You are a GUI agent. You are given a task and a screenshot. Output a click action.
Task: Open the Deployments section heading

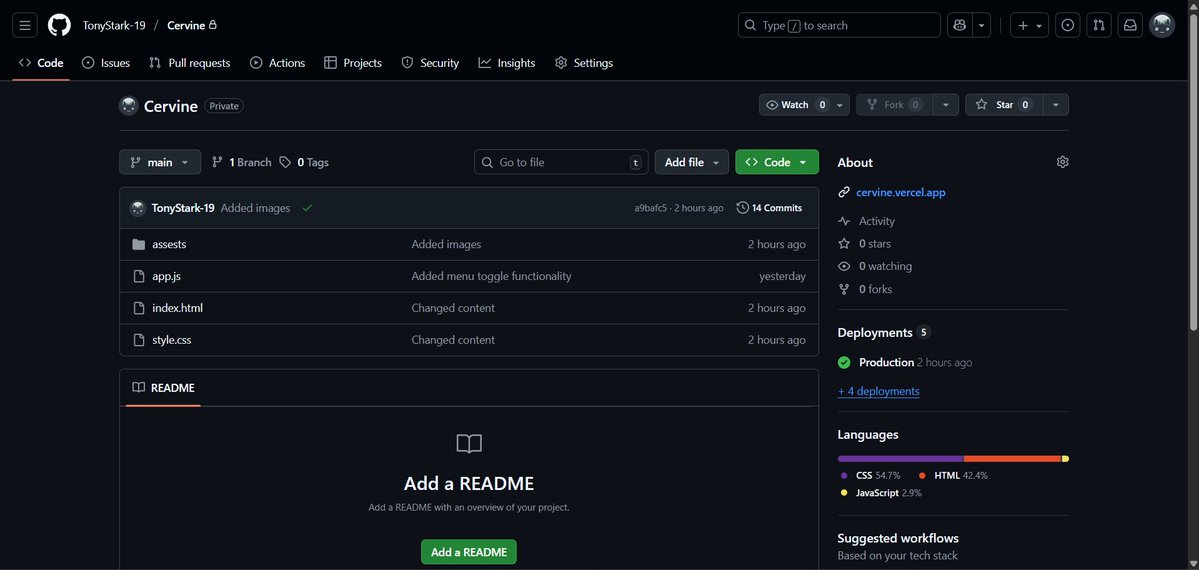pyautogui.click(x=875, y=333)
